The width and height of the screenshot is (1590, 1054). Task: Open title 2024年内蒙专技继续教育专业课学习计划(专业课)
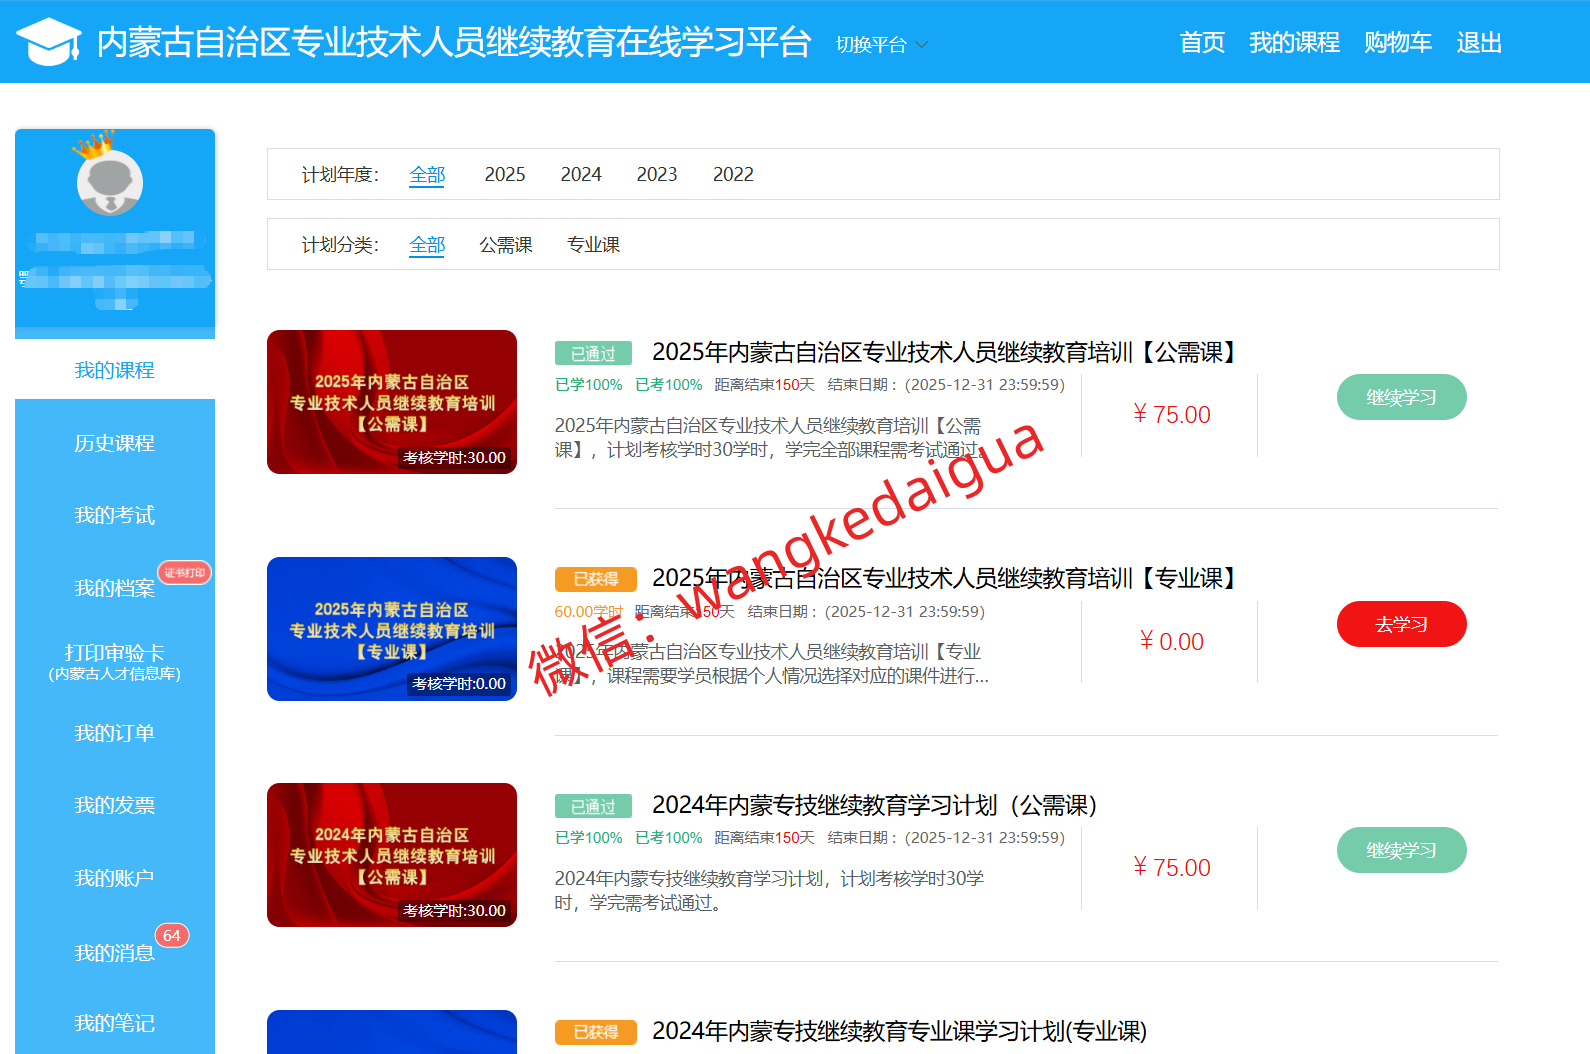coord(899,1031)
